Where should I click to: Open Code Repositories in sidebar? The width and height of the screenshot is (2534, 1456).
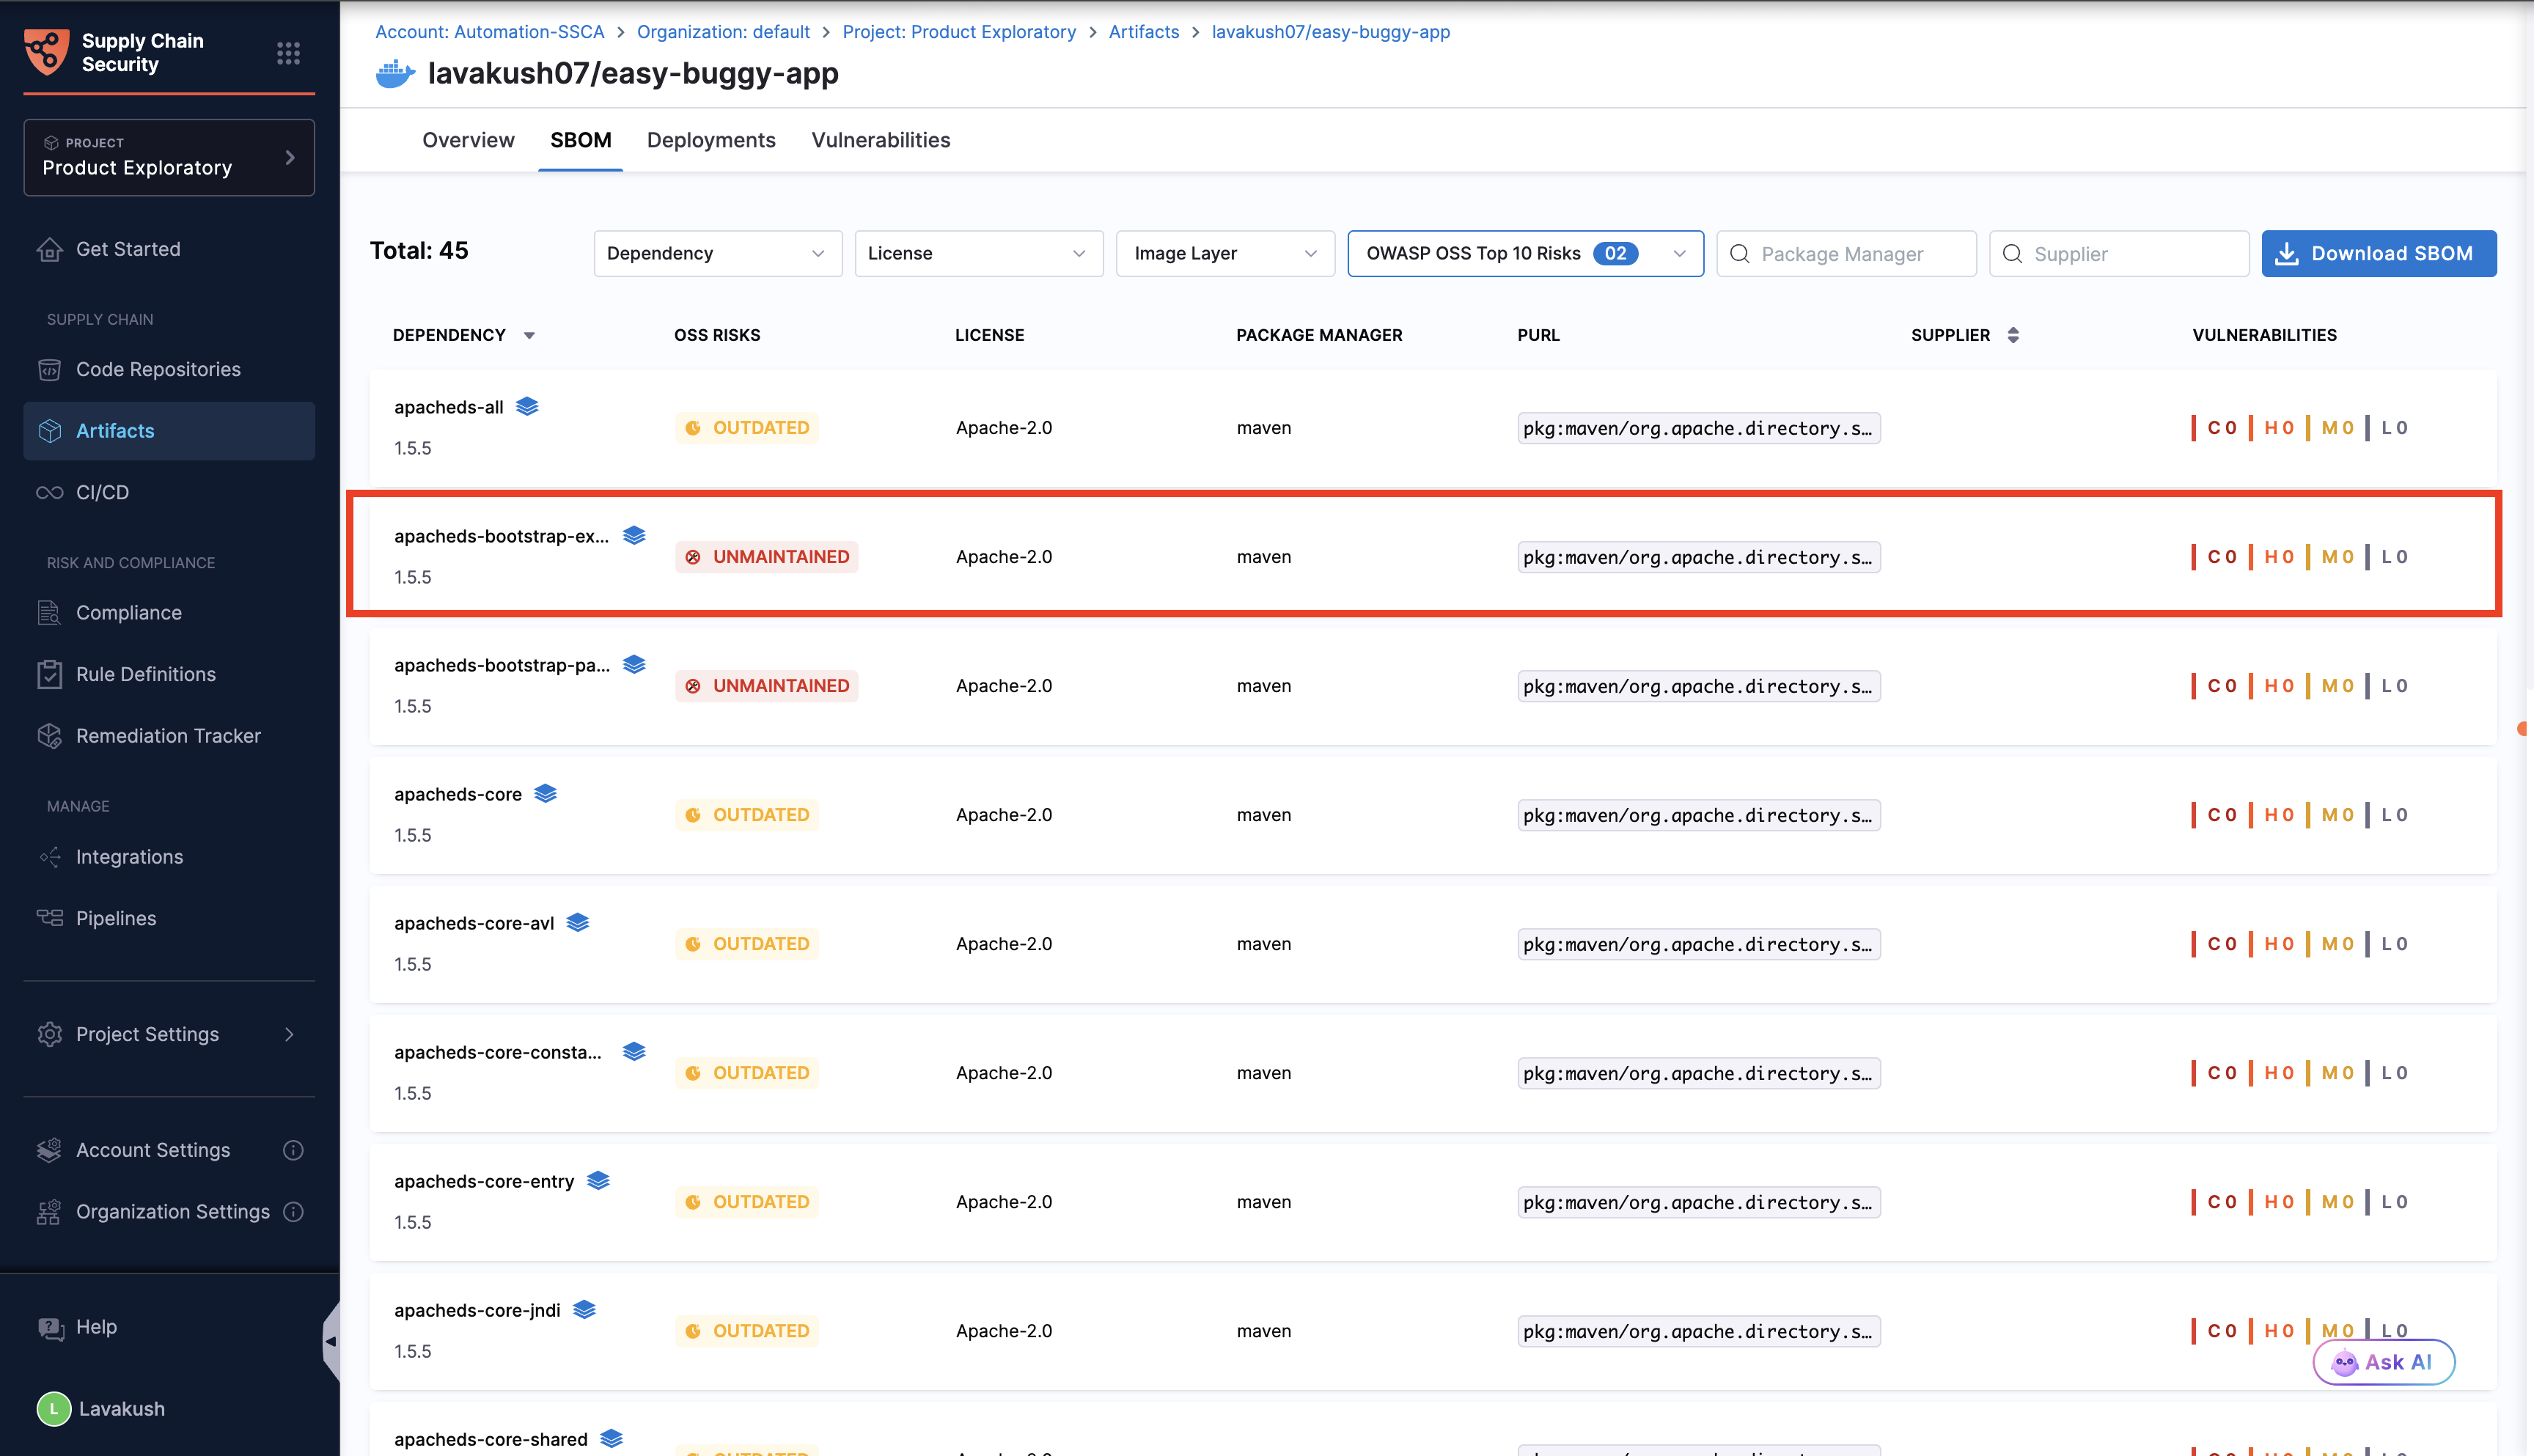[x=158, y=369]
